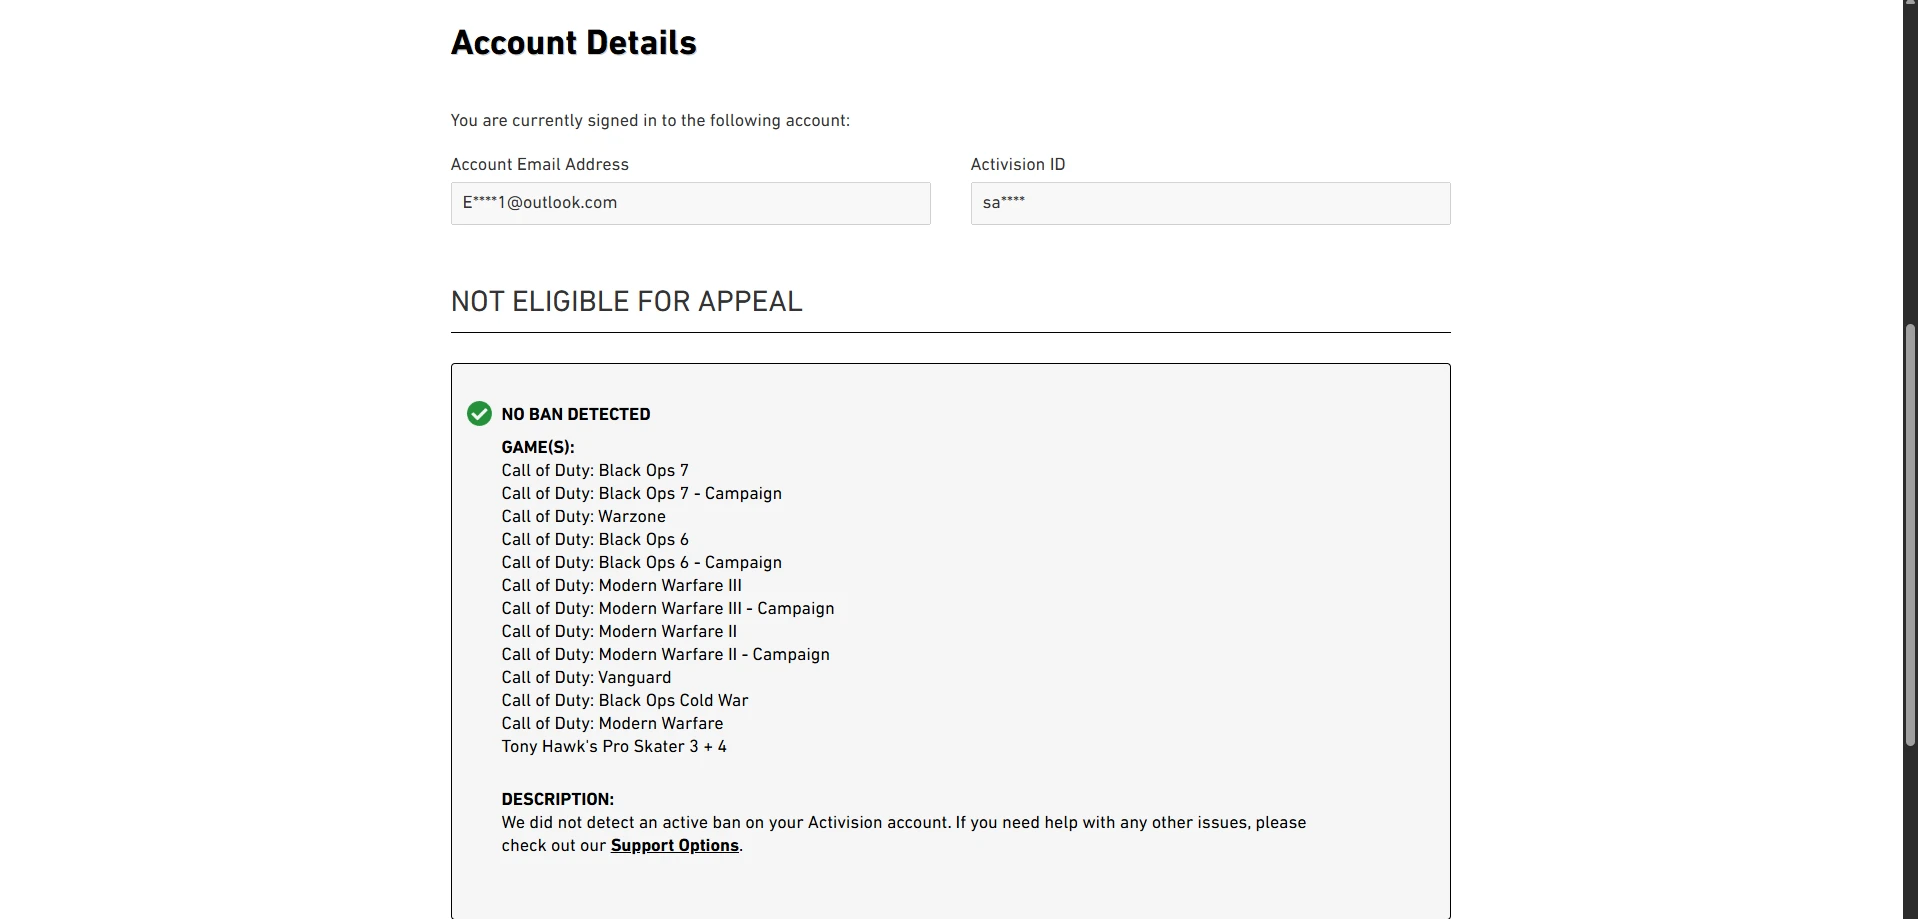
Task: Select the Call of Duty: Black Ops 7 entry
Action: (595, 470)
